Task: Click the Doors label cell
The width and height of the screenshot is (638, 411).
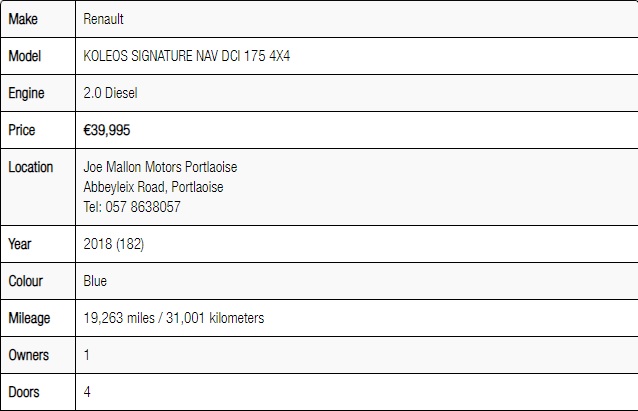Action: [x=38, y=392]
